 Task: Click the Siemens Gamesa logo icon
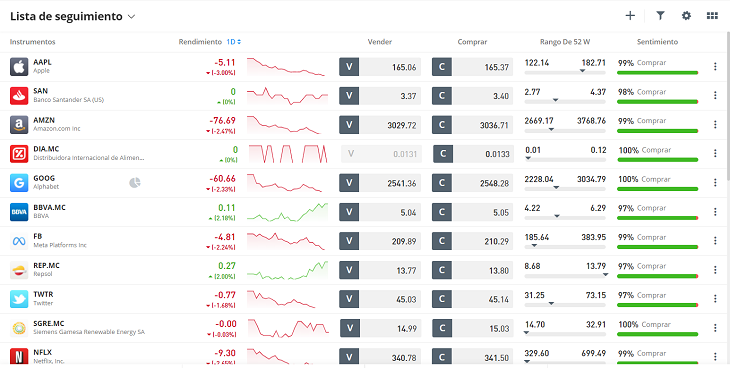pyautogui.click(x=19, y=328)
